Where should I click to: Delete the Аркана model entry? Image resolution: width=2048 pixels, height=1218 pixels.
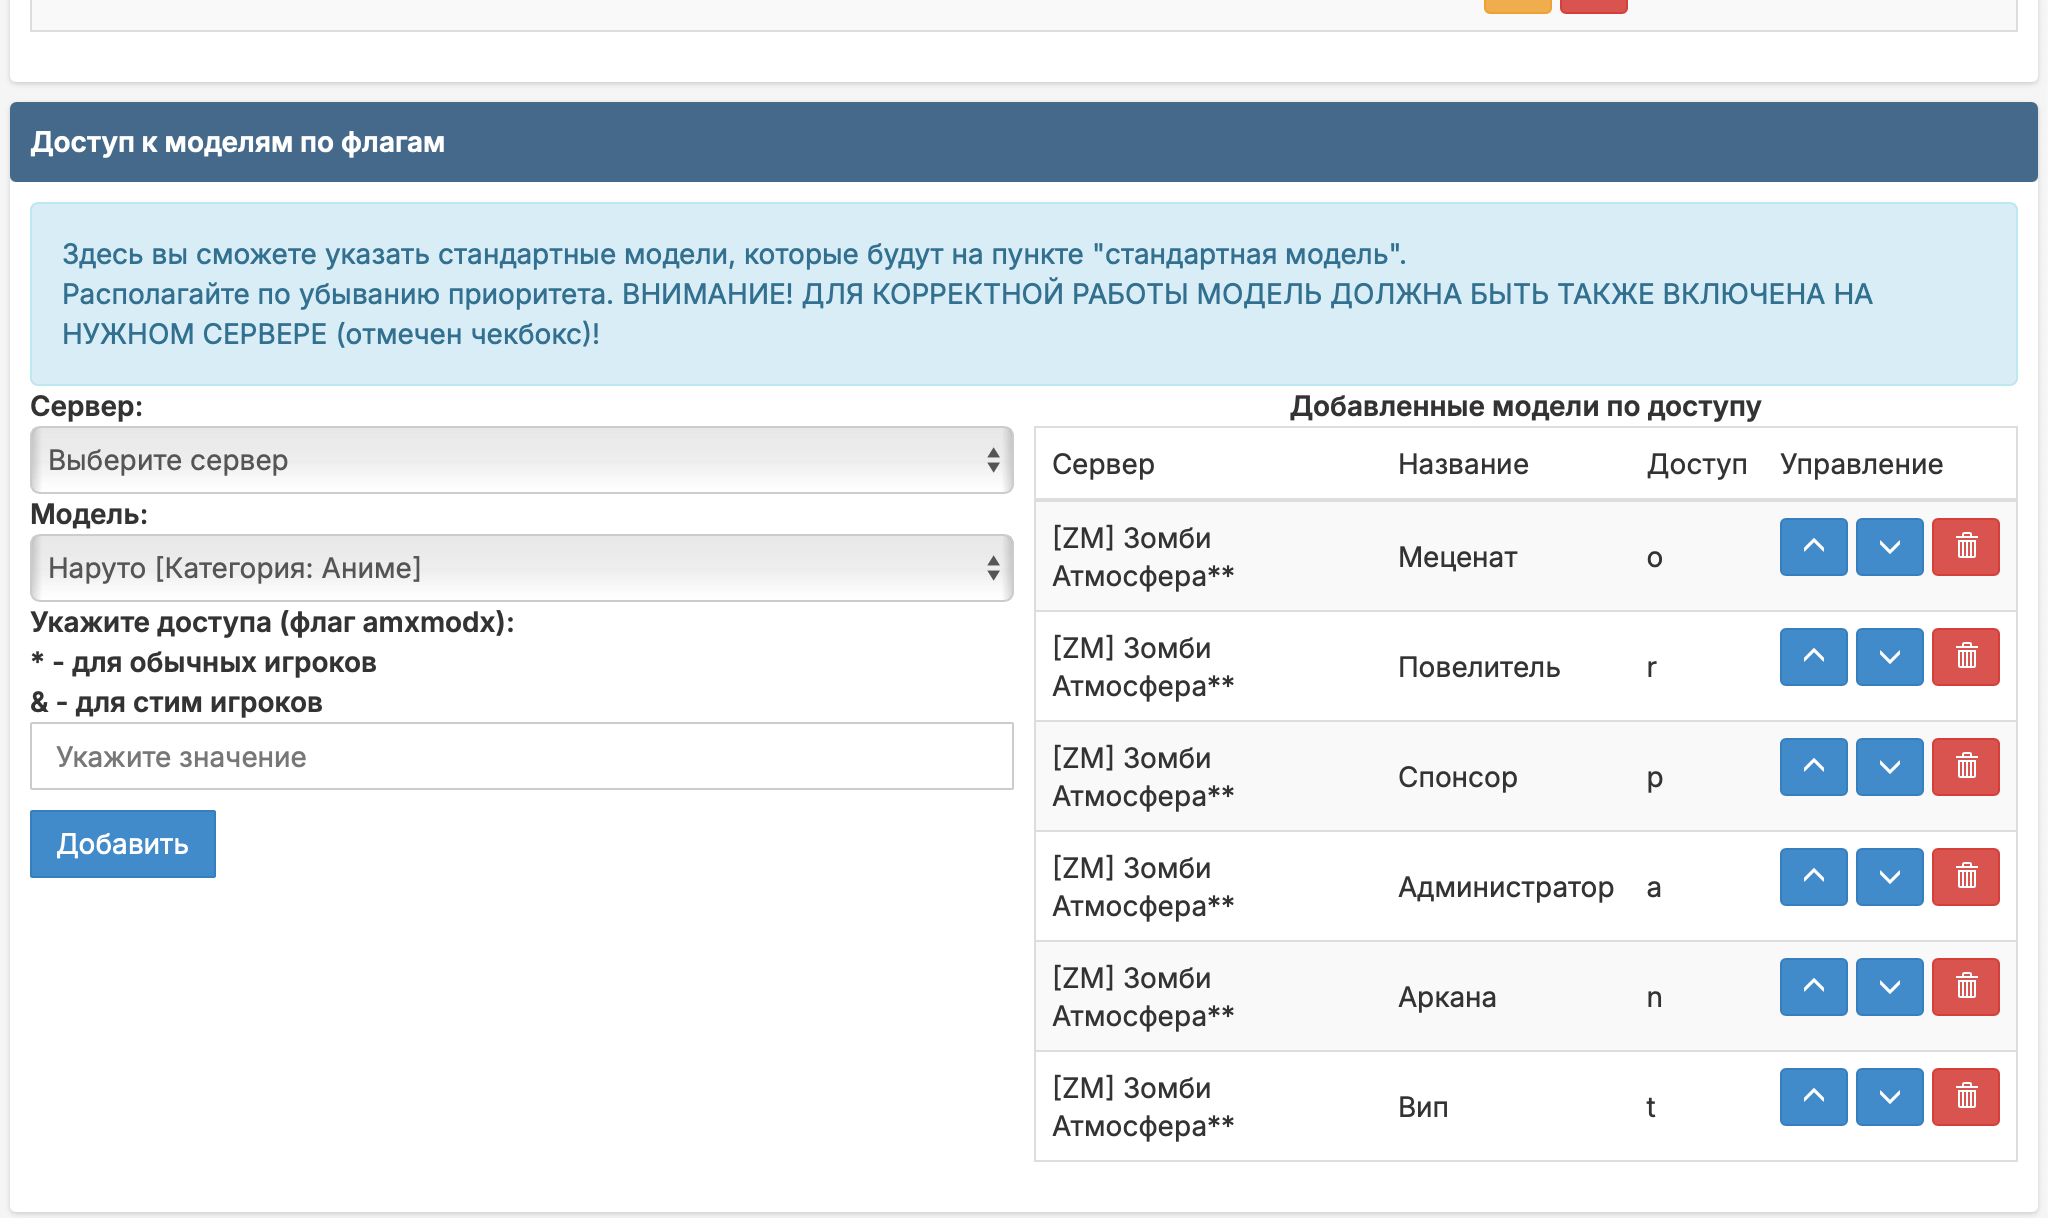coord(1965,987)
